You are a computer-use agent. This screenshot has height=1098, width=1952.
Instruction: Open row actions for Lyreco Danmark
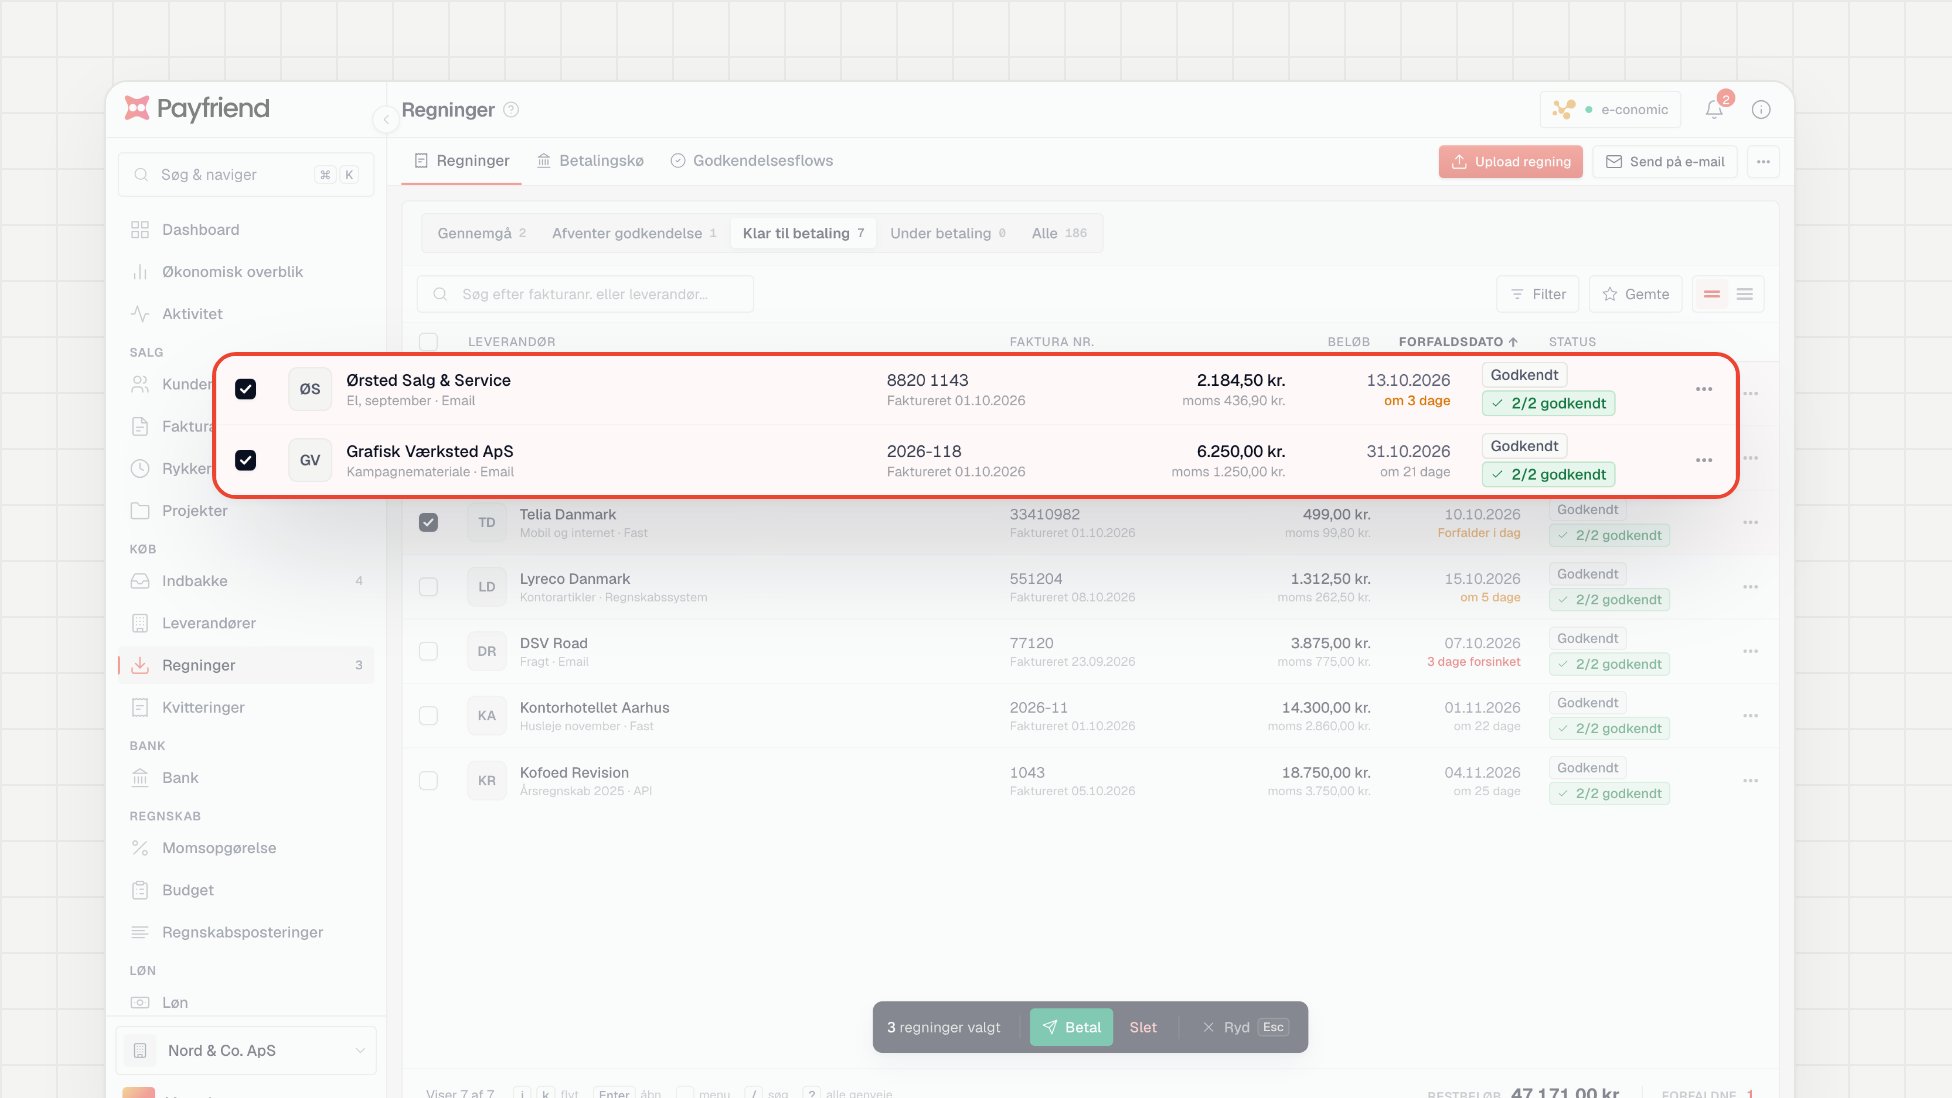point(1750,587)
